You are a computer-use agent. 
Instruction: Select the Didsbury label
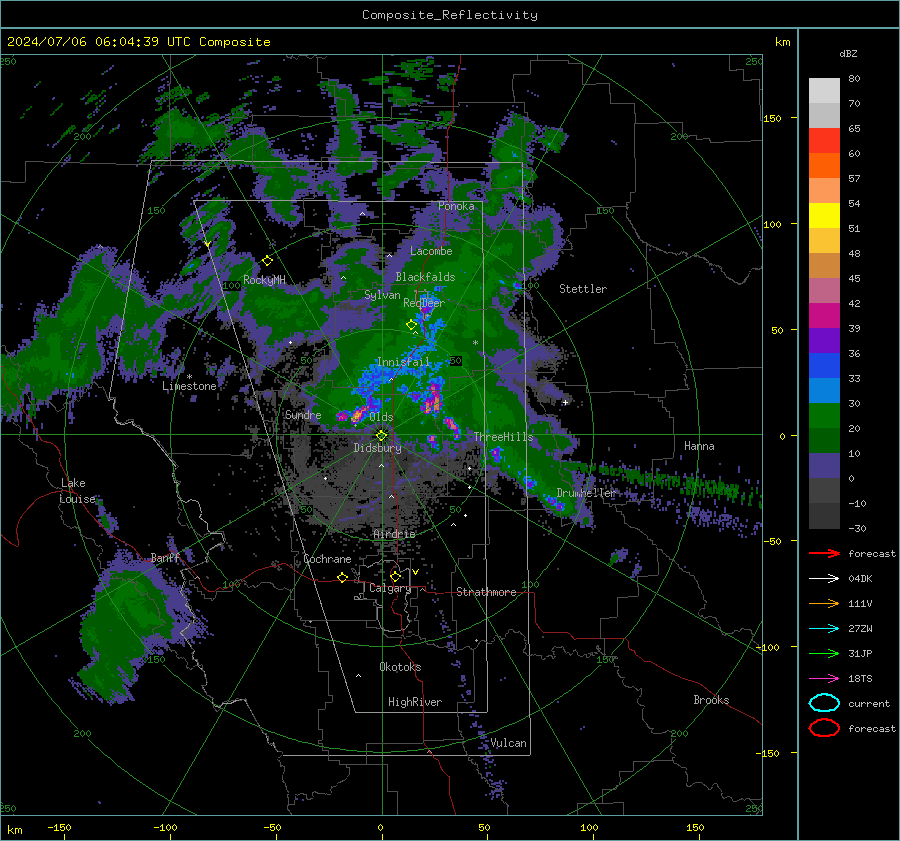click(377, 448)
